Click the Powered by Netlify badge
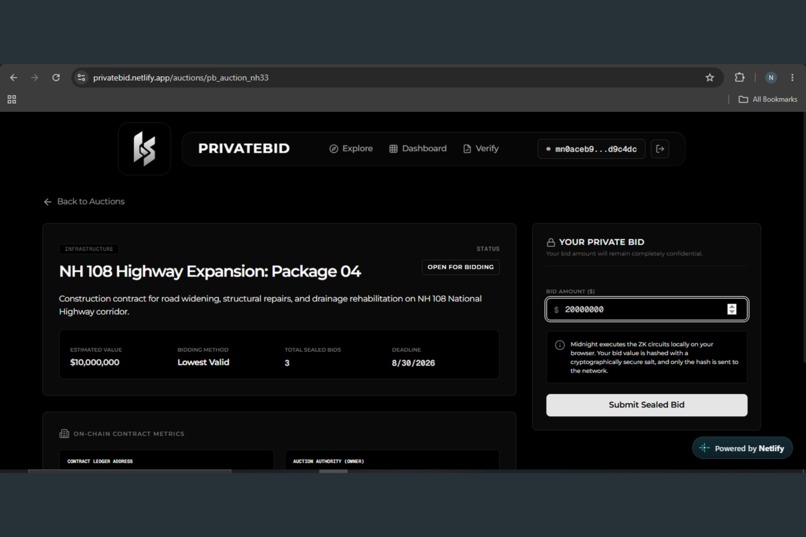This screenshot has height=537, width=806. (x=742, y=448)
